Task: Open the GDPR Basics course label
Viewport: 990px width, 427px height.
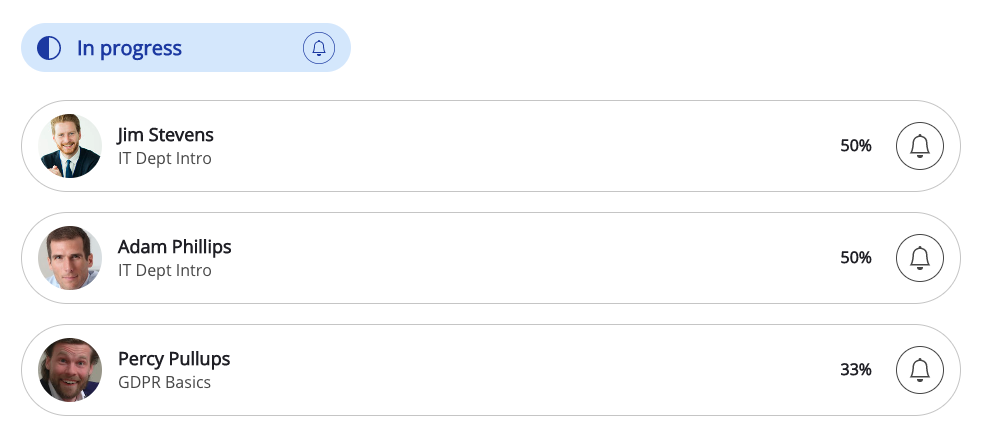Action: (164, 382)
